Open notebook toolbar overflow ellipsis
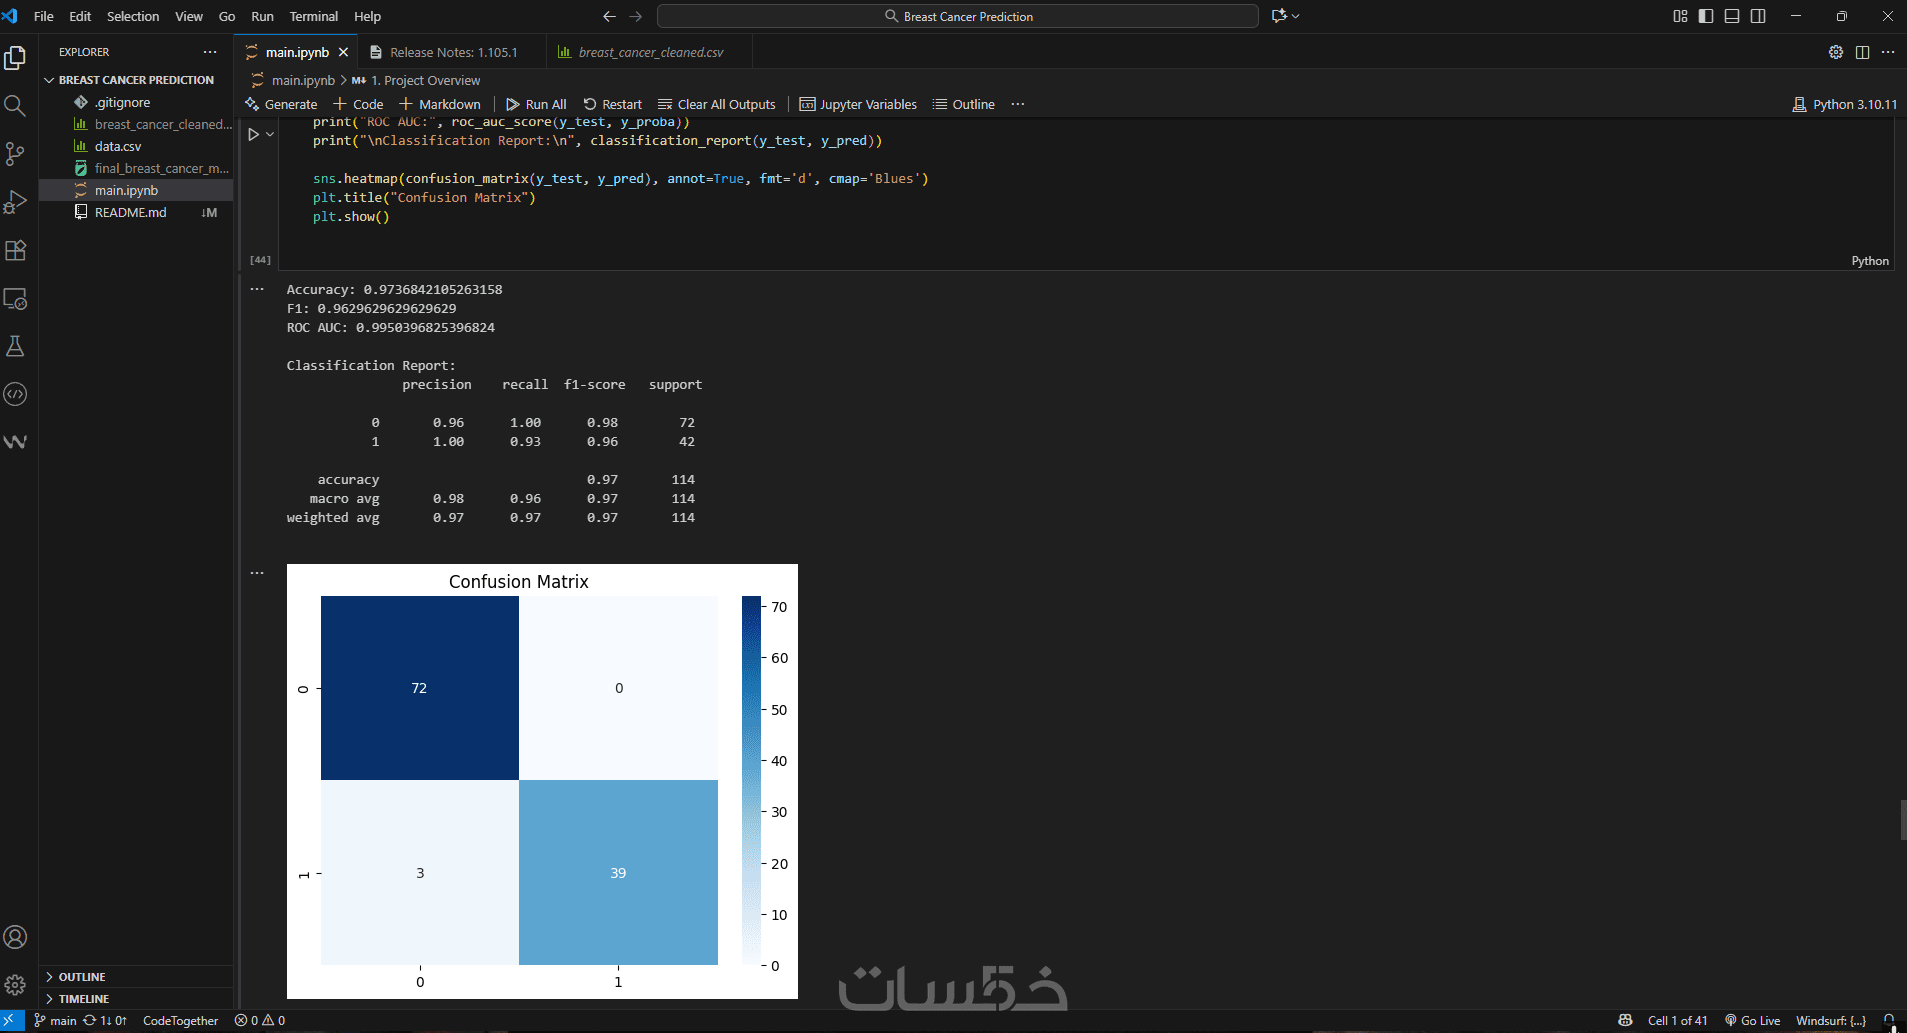Image resolution: width=1907 pixels, height=1033 pixels. (1018, 104)
